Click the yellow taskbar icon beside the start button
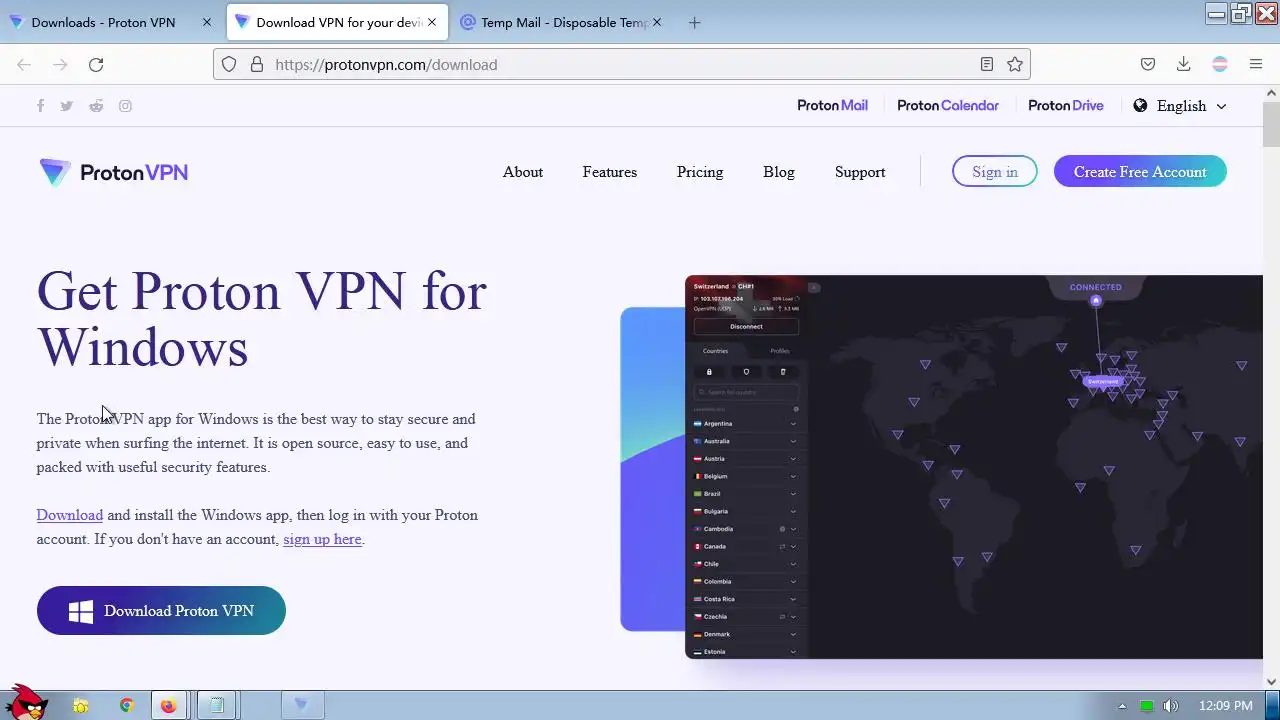The width and height of the screenshot is (1280, 720). click(81, 706)
